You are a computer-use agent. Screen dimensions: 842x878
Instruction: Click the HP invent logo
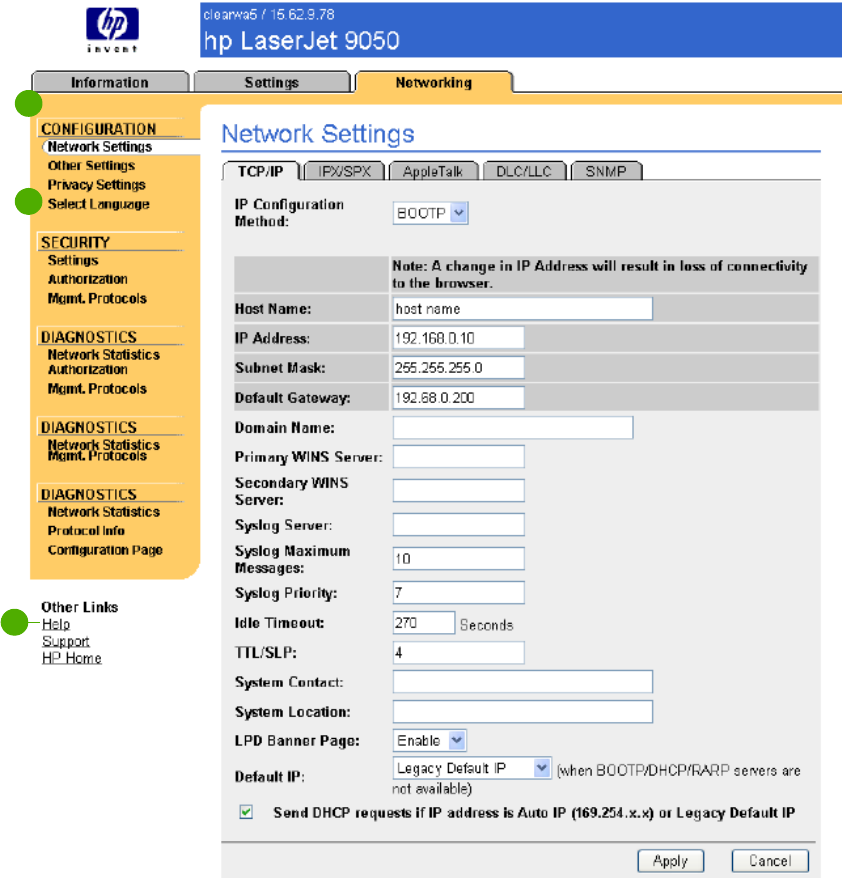[x=112, y=30]
